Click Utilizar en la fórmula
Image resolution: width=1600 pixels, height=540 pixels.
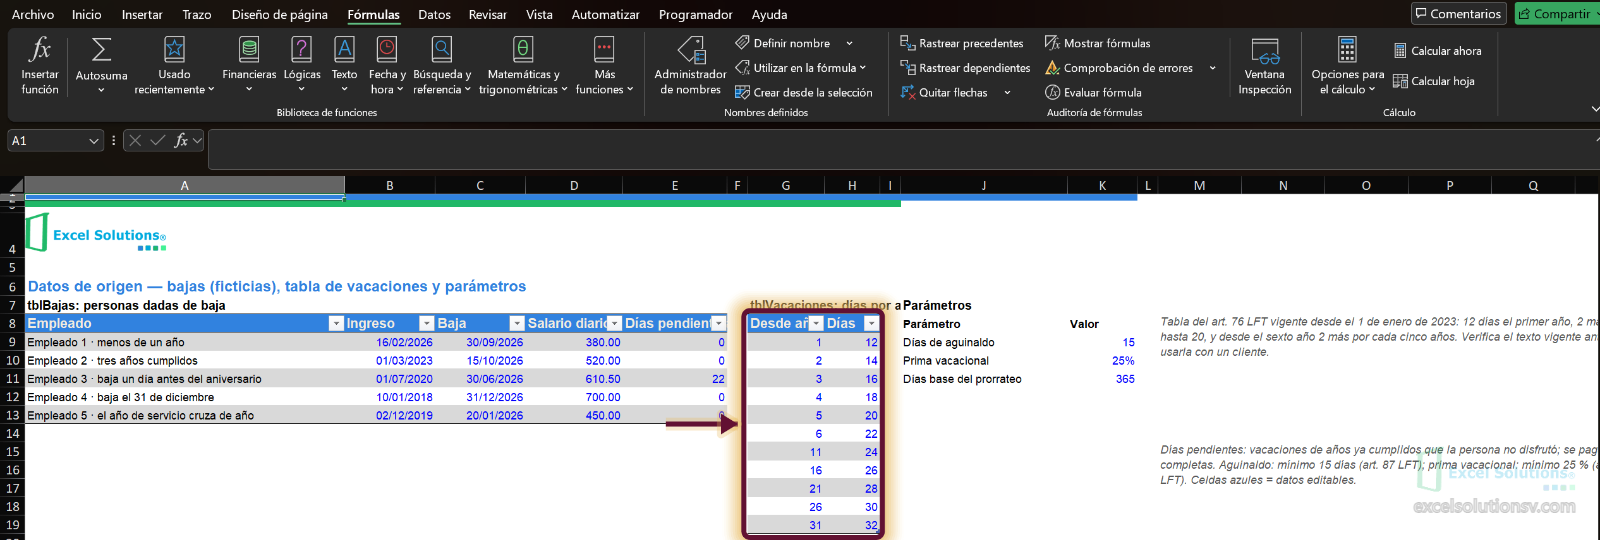coord(800,68)
